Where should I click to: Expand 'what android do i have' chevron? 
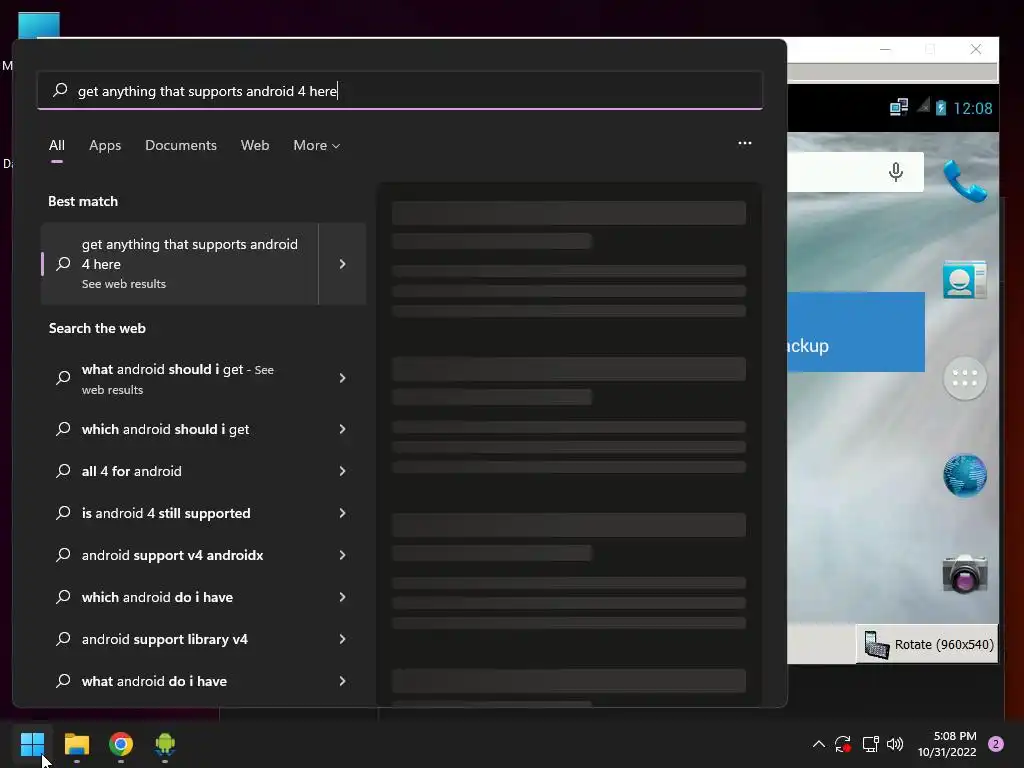pos(342,681)
